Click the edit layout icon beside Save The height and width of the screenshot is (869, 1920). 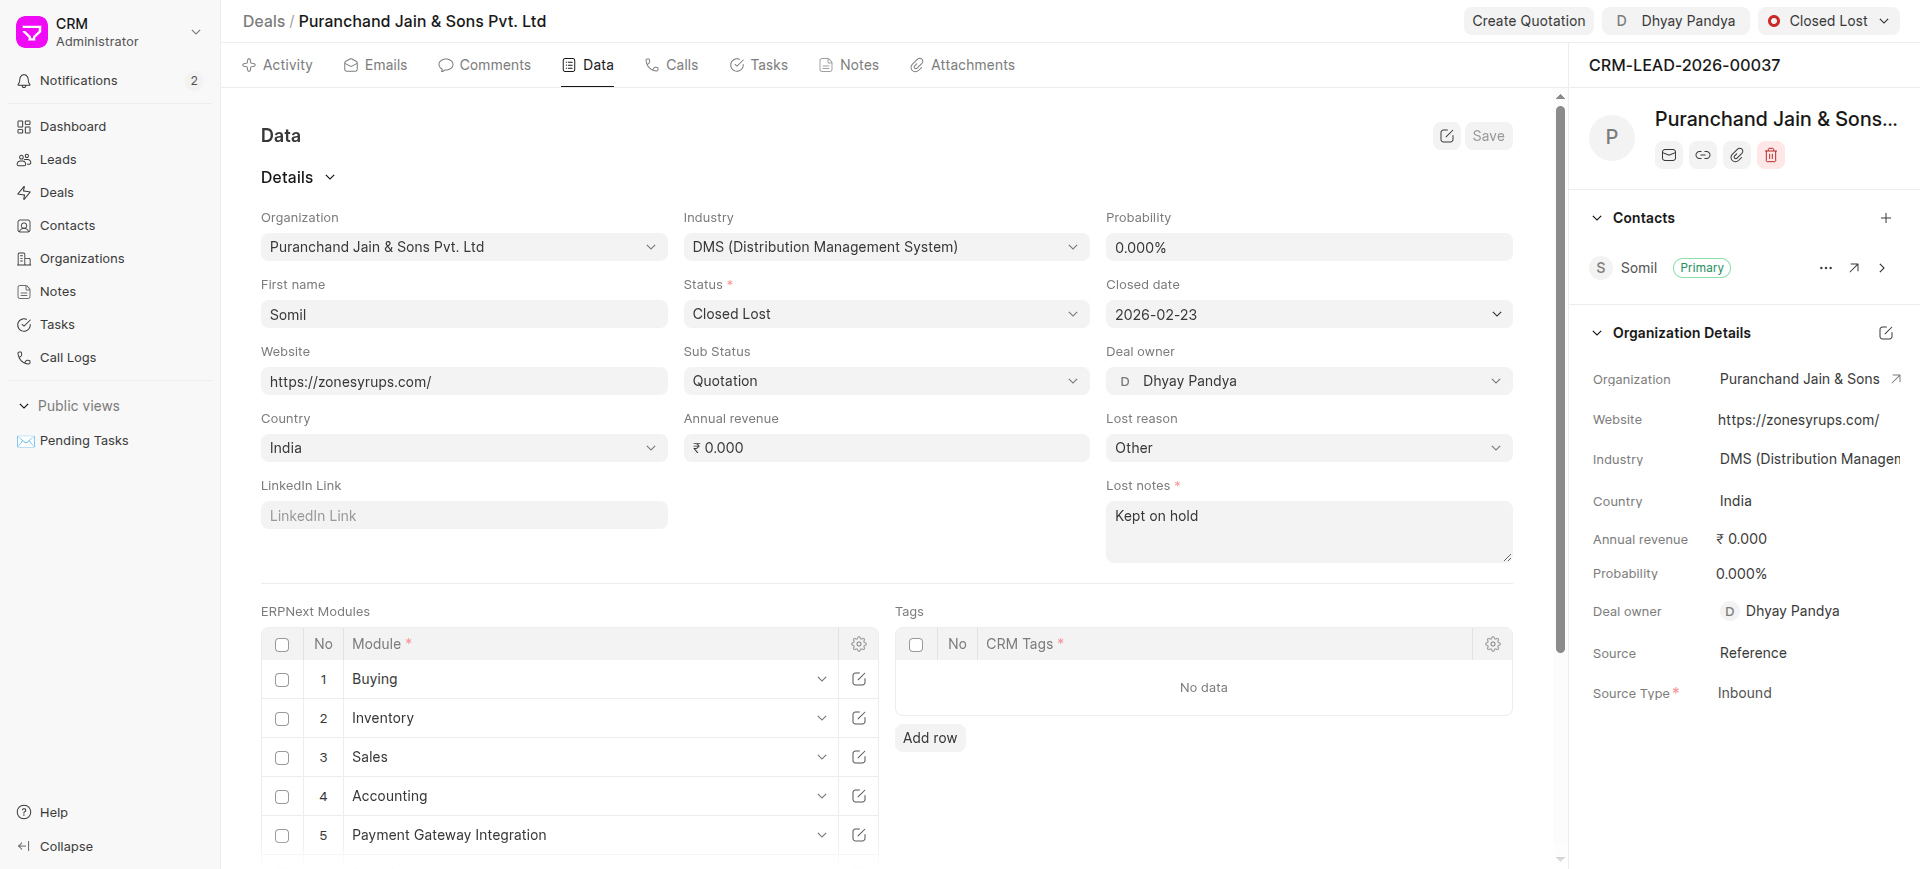[x=1446, y=136]
